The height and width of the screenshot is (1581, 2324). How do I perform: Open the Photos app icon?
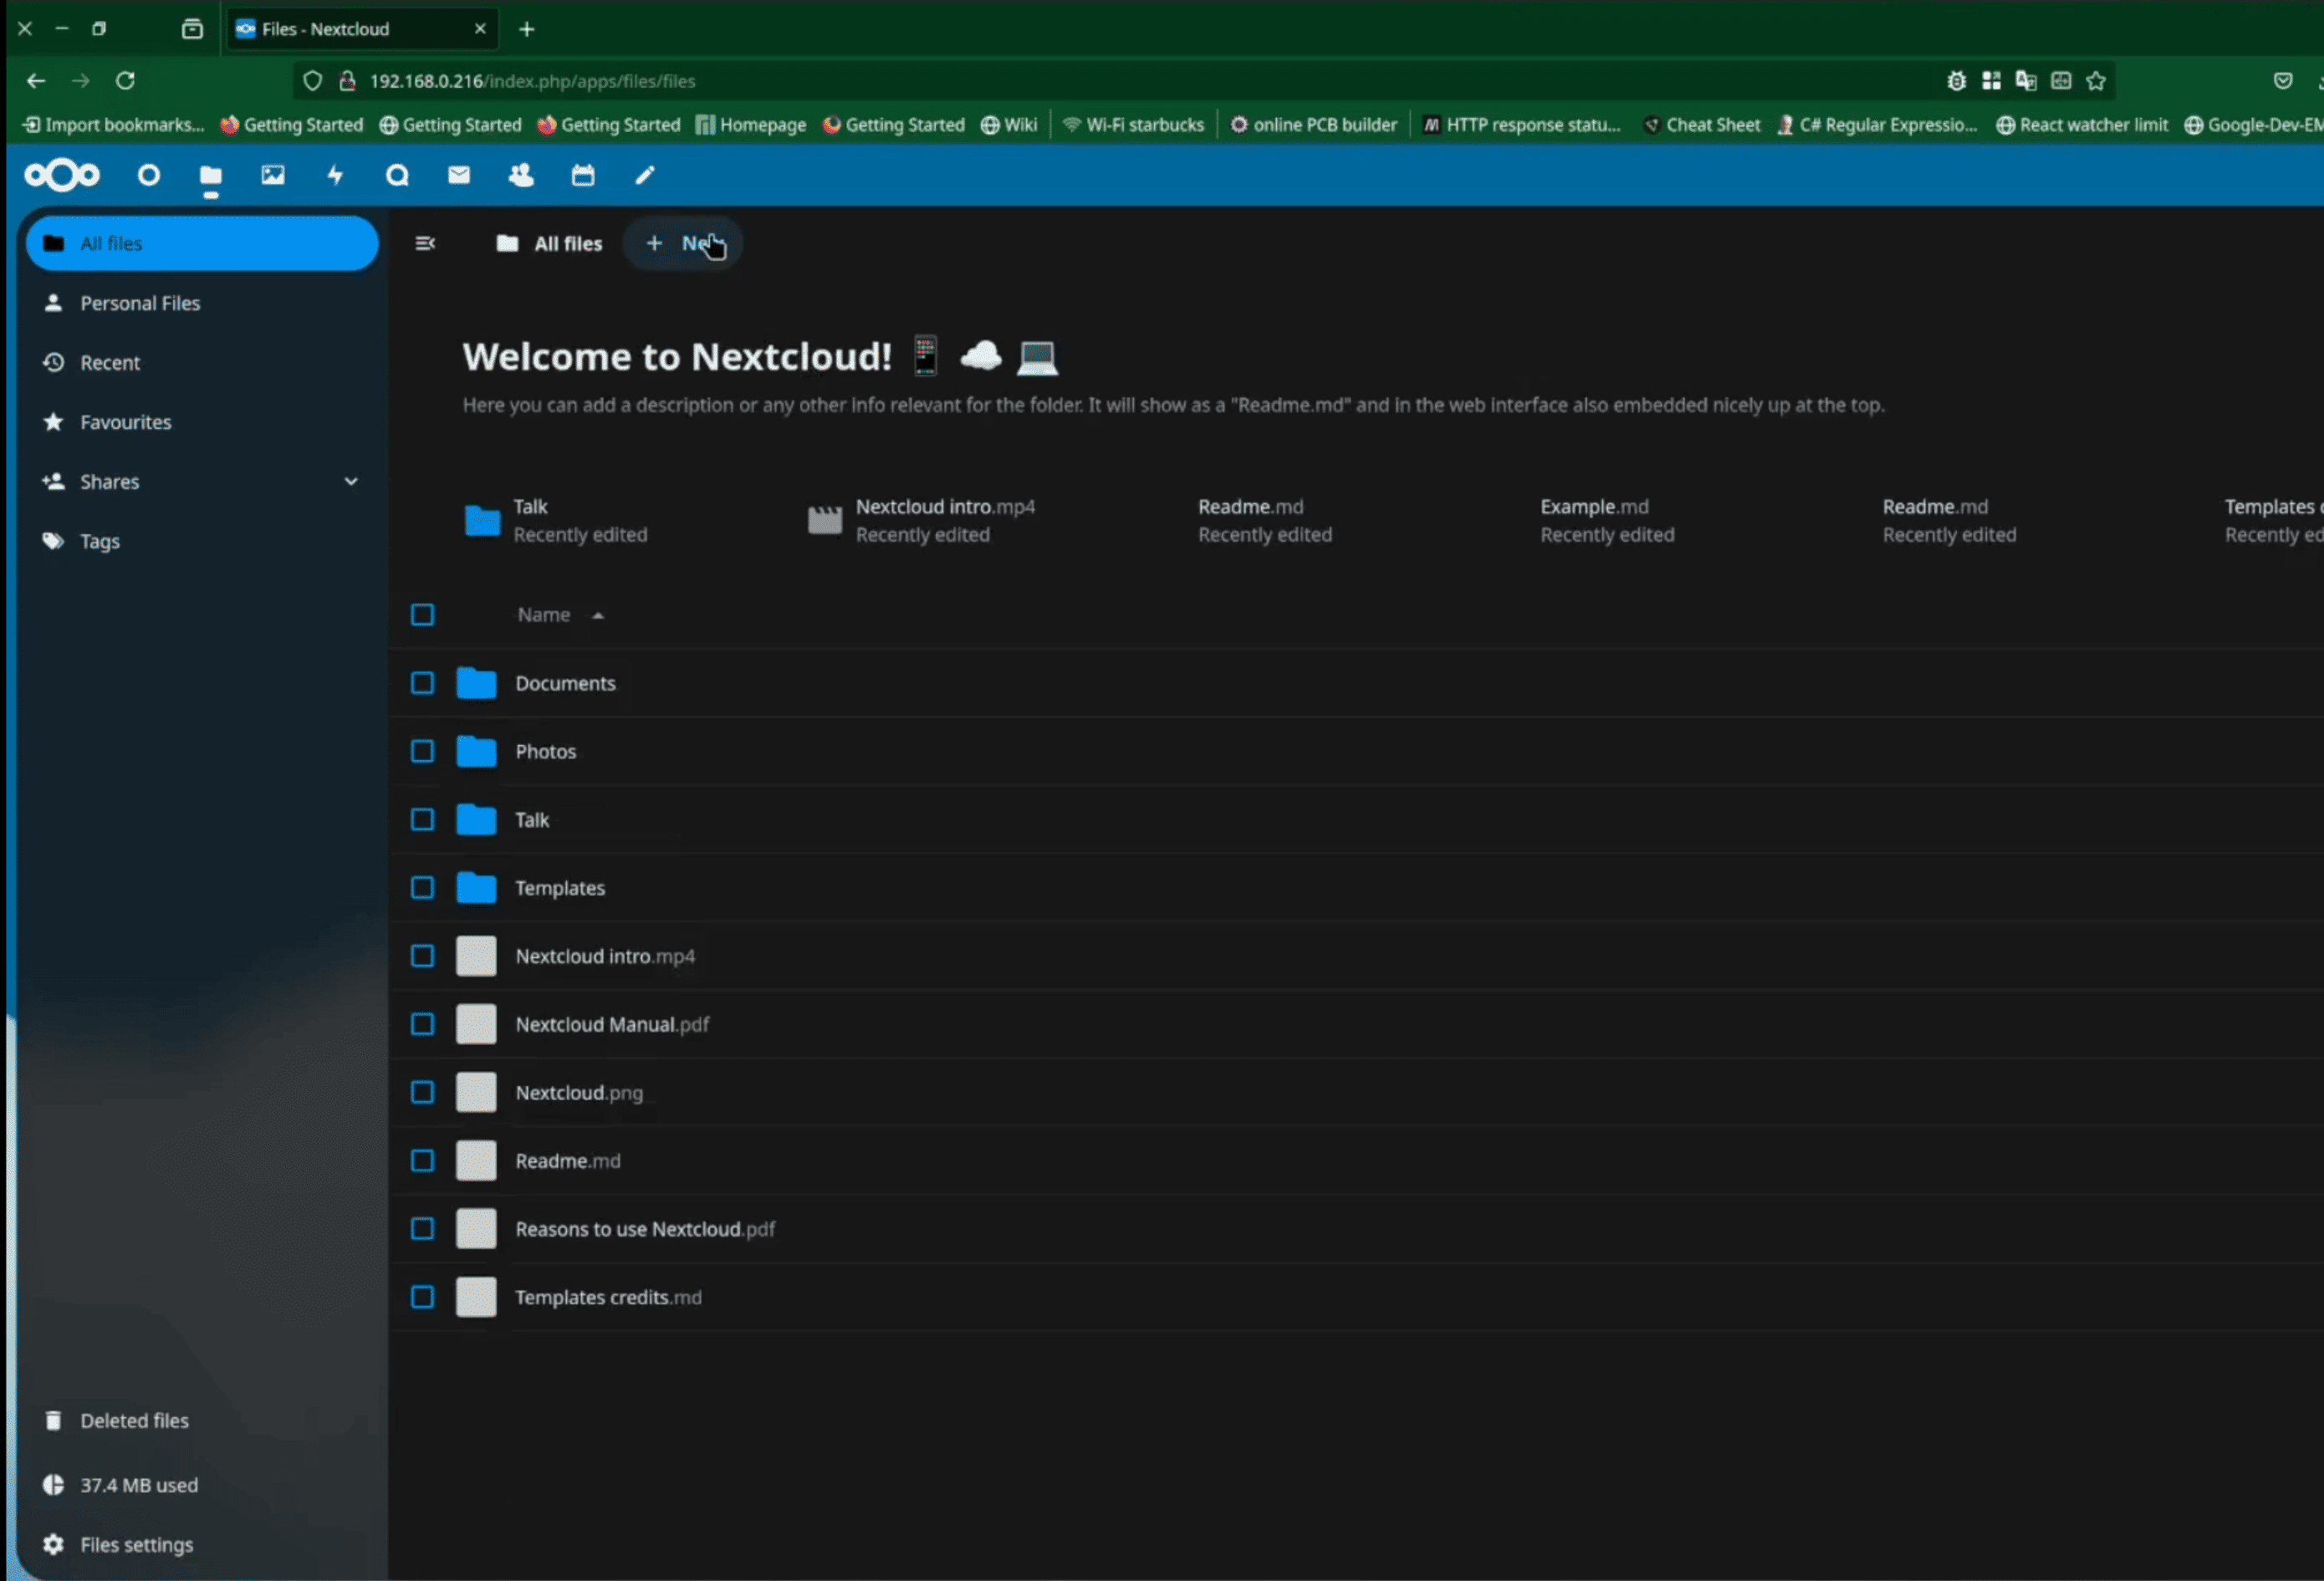273,176
